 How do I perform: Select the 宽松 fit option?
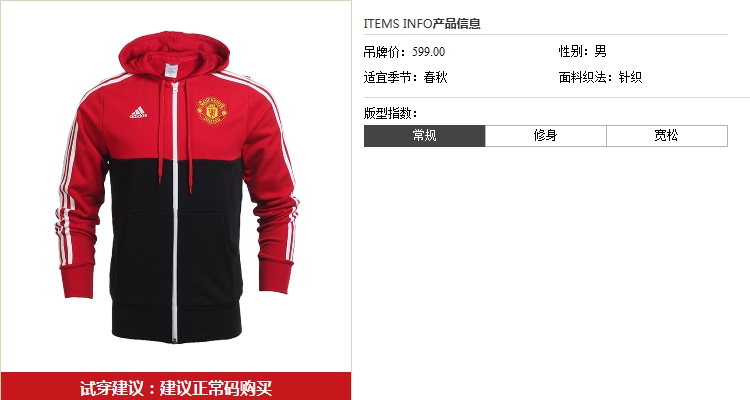click(667, 136)
